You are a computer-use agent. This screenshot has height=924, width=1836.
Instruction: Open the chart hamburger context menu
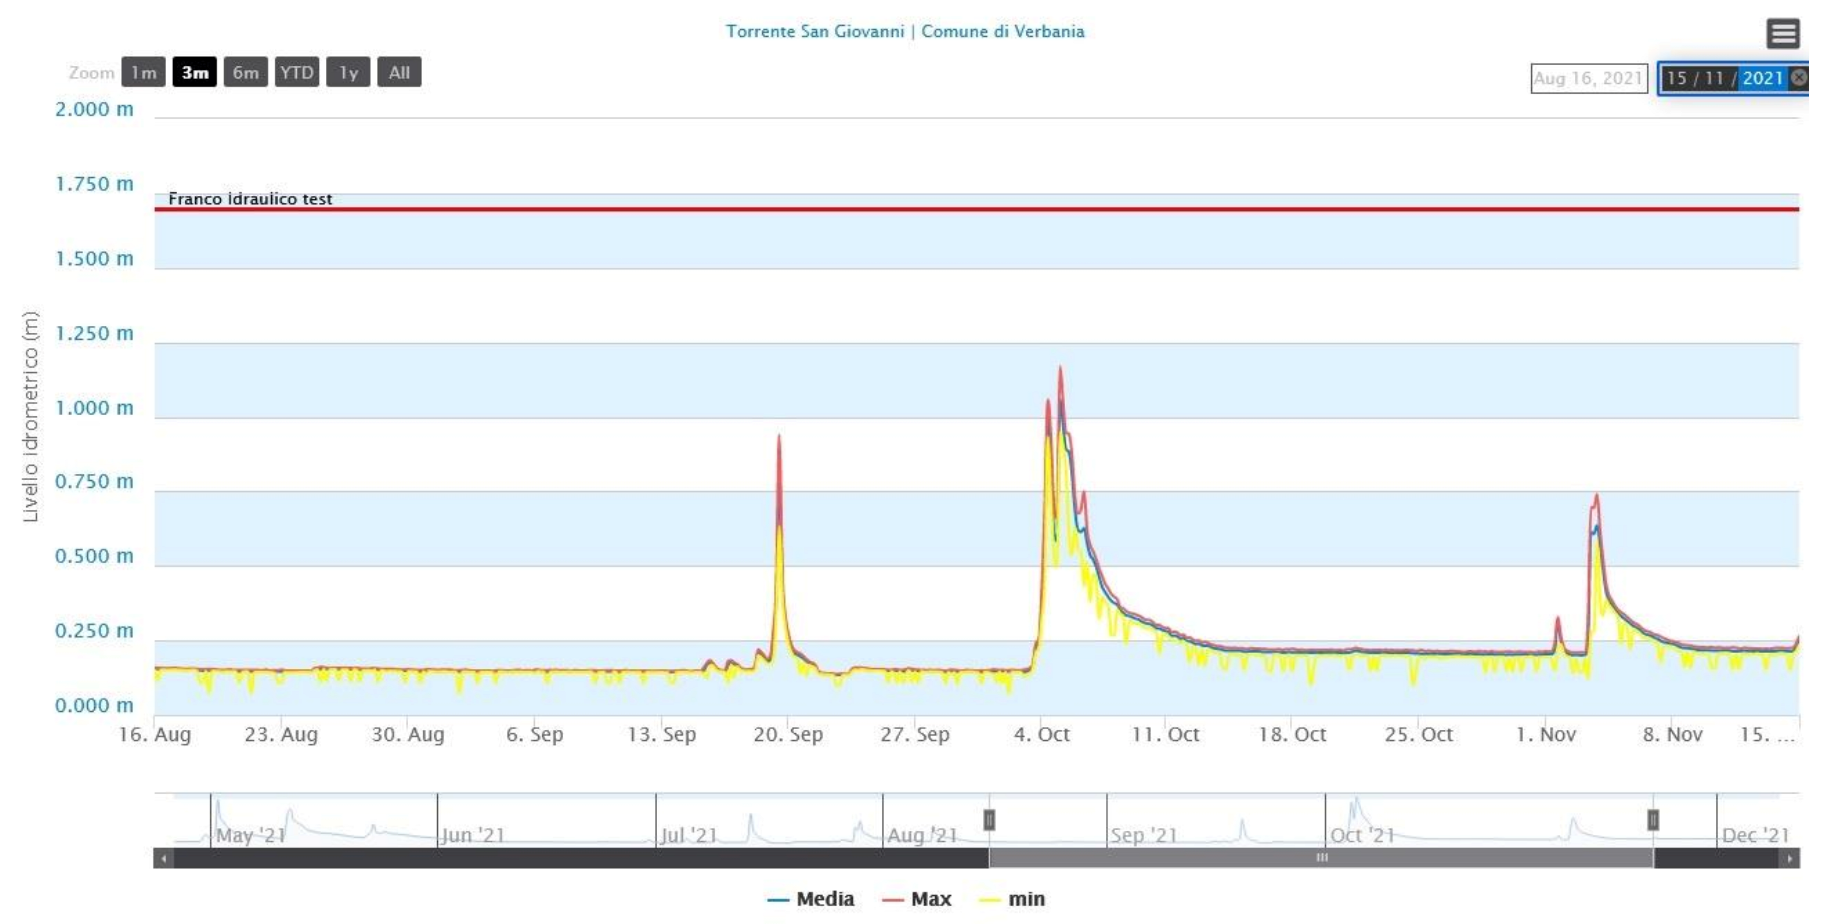[x=1783, y=34]
